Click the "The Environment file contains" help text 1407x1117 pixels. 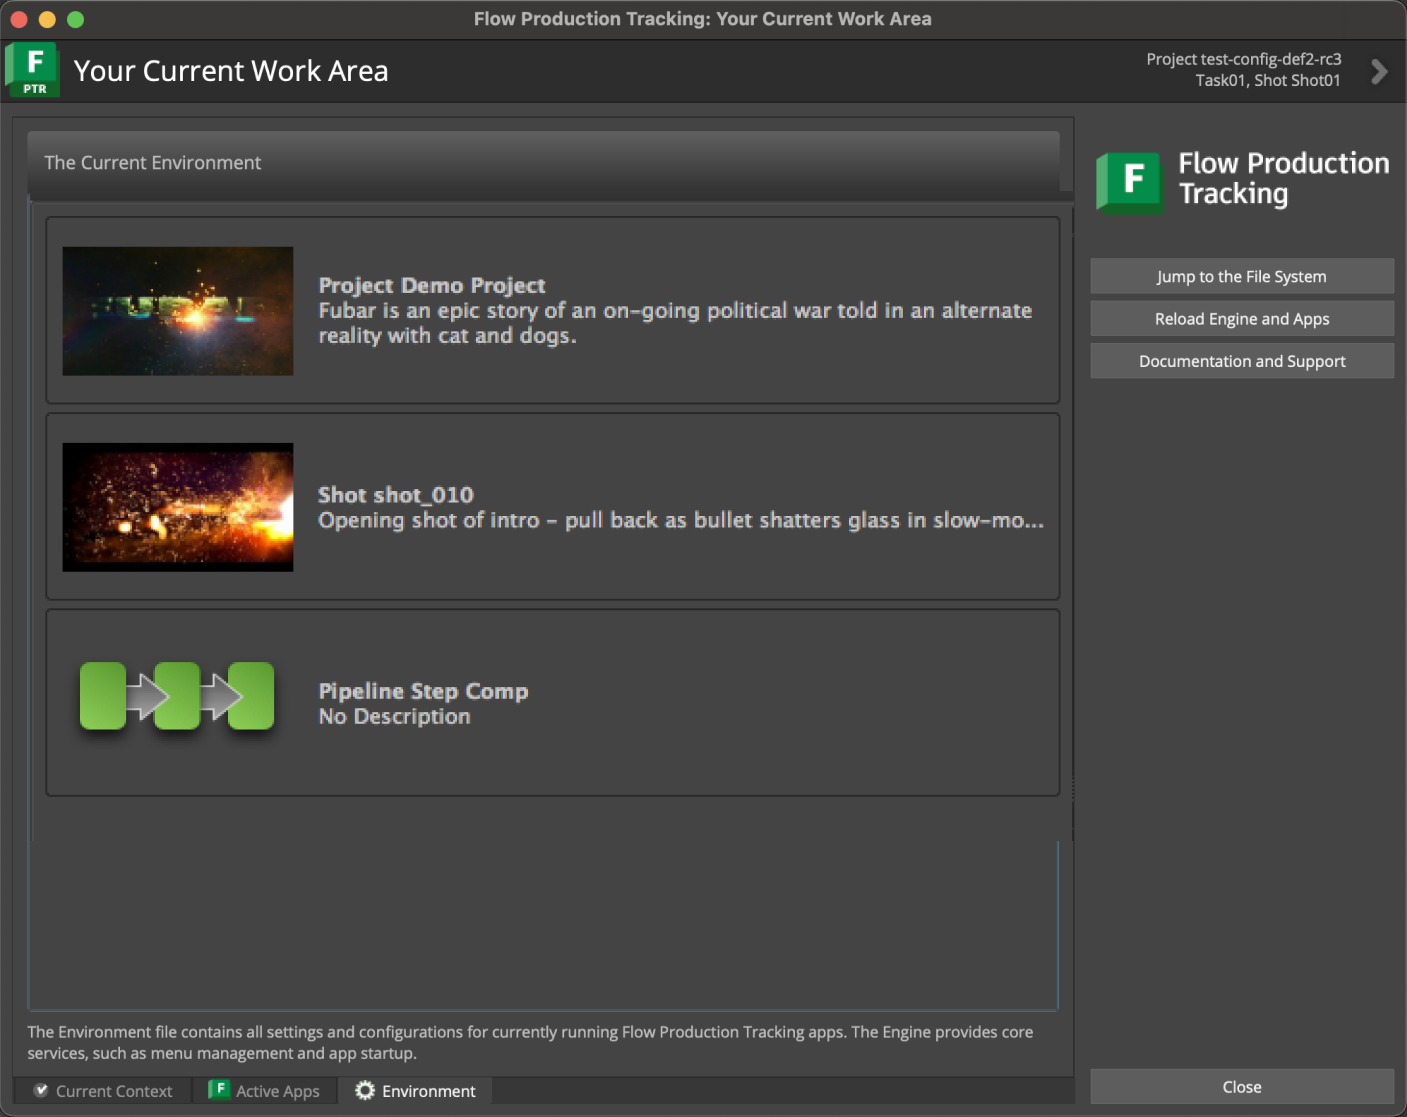[x=530, y=1042]
